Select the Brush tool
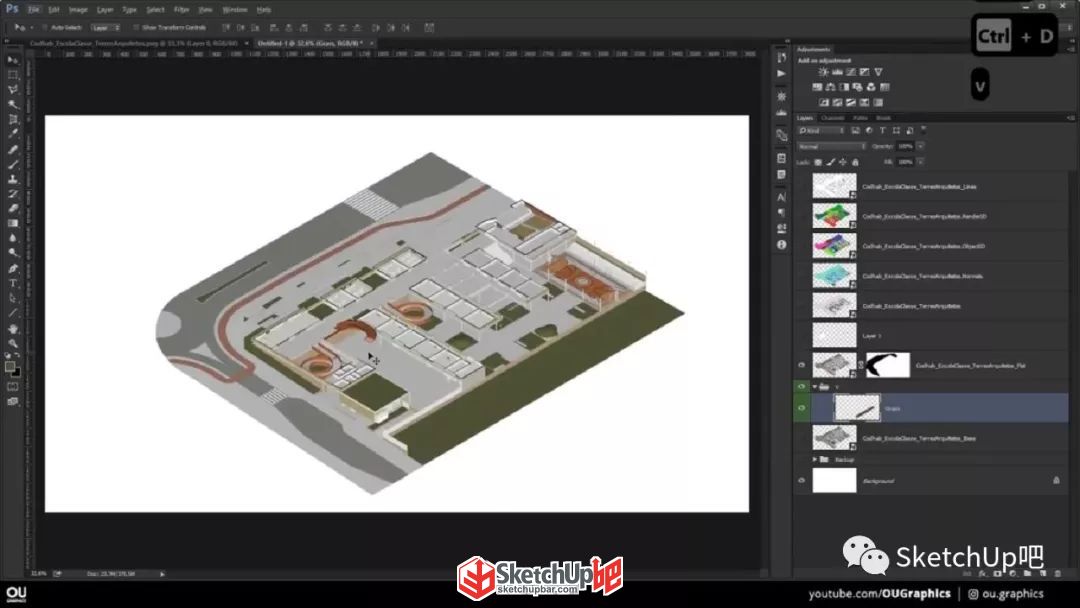The image size is (1080, 608). click(x=13, y=164)
